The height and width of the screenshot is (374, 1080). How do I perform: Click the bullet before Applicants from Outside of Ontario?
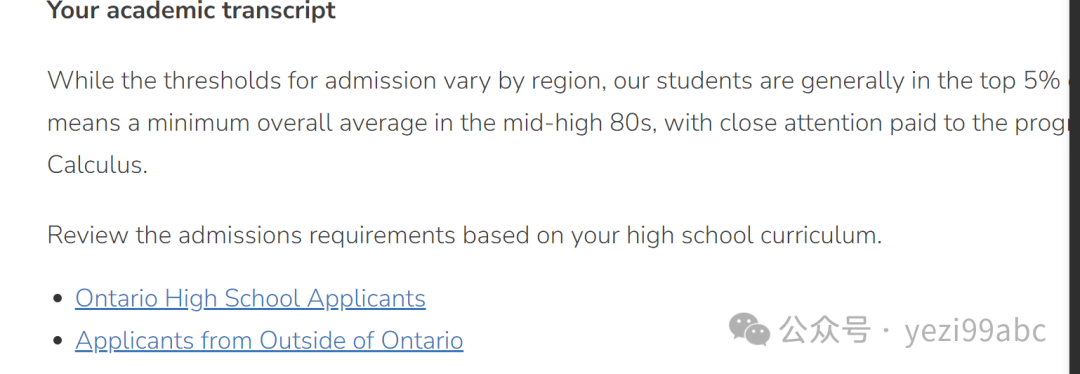(x=59, y=342)
